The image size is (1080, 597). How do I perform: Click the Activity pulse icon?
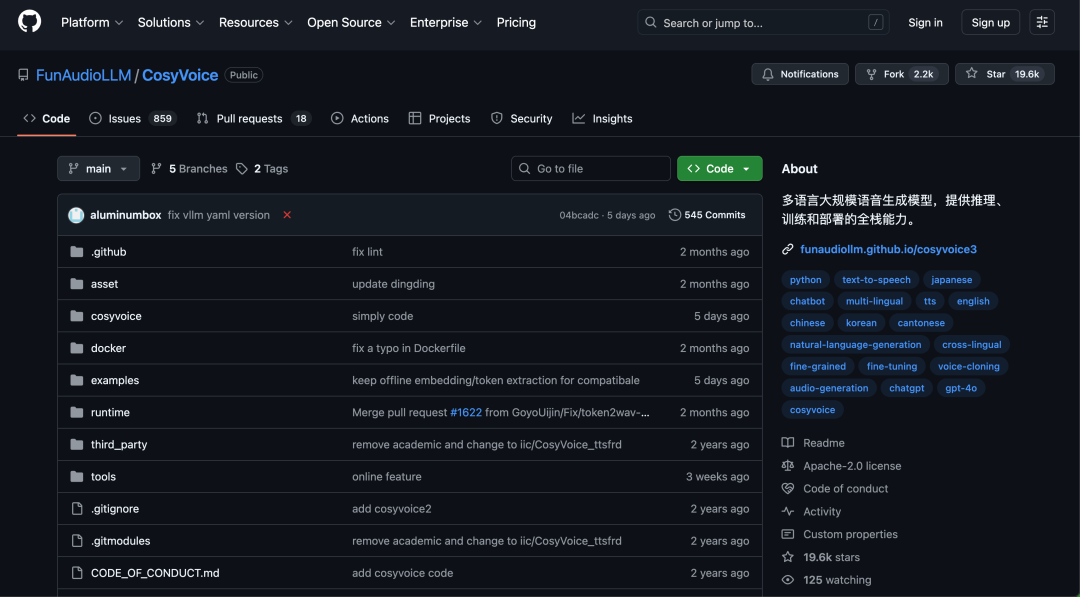pos(787,512)
